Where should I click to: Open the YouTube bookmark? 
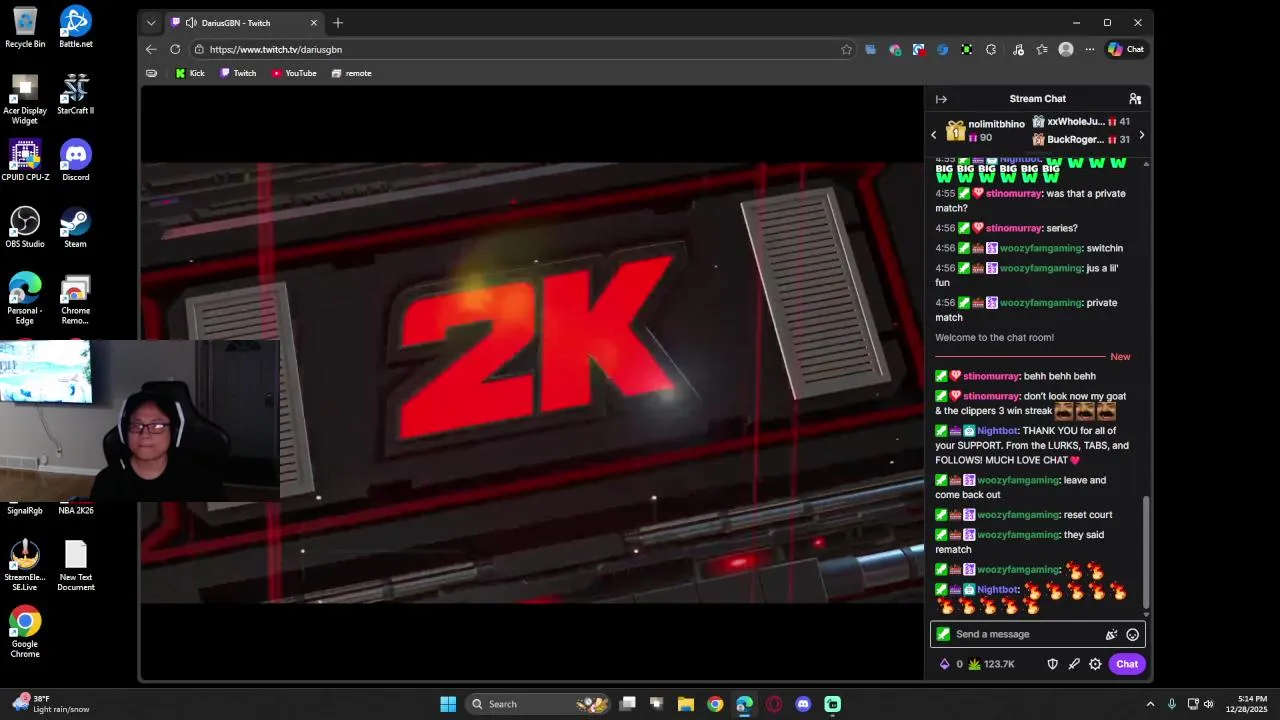pyautogui.click(x=294, y=73)
